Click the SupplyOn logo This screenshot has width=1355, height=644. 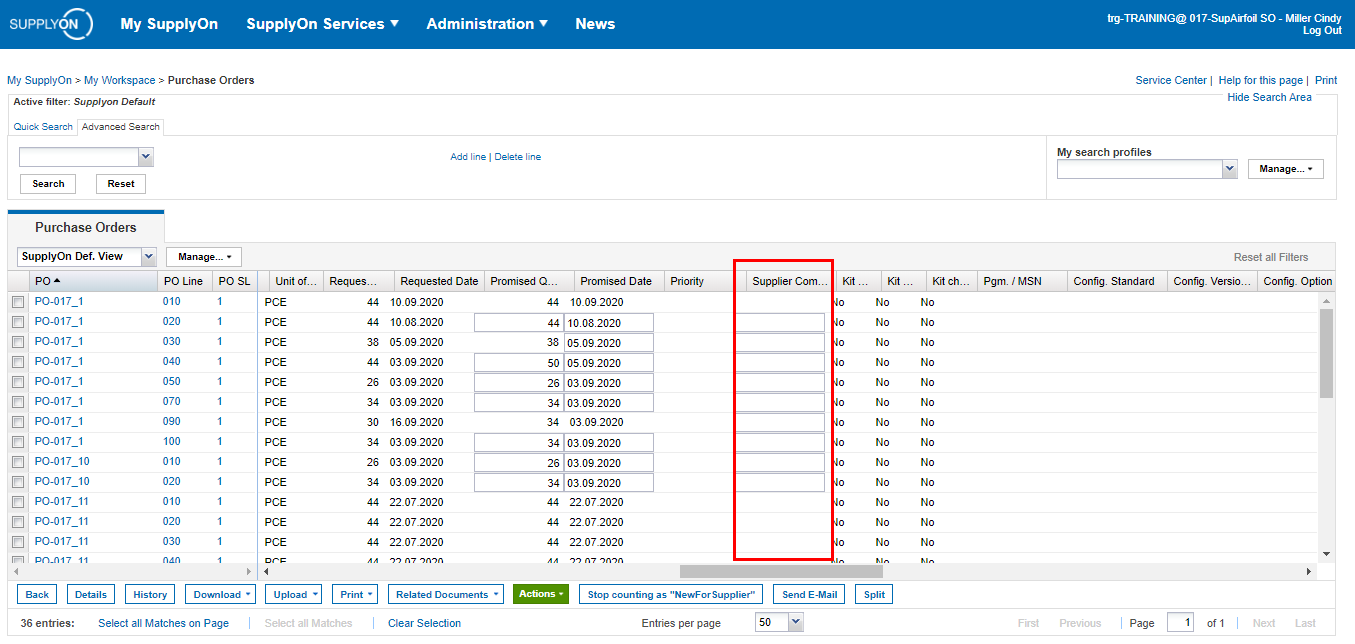[x=50, y=24]
